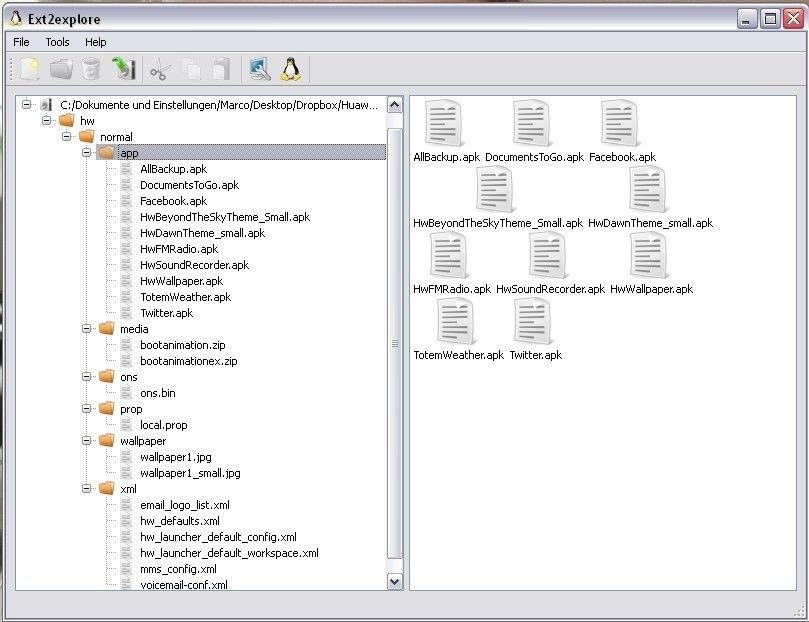Select email_logo_list.xml in the tree
The width and height of the screenshot is (809, 622).
click(x=185, y=505)
